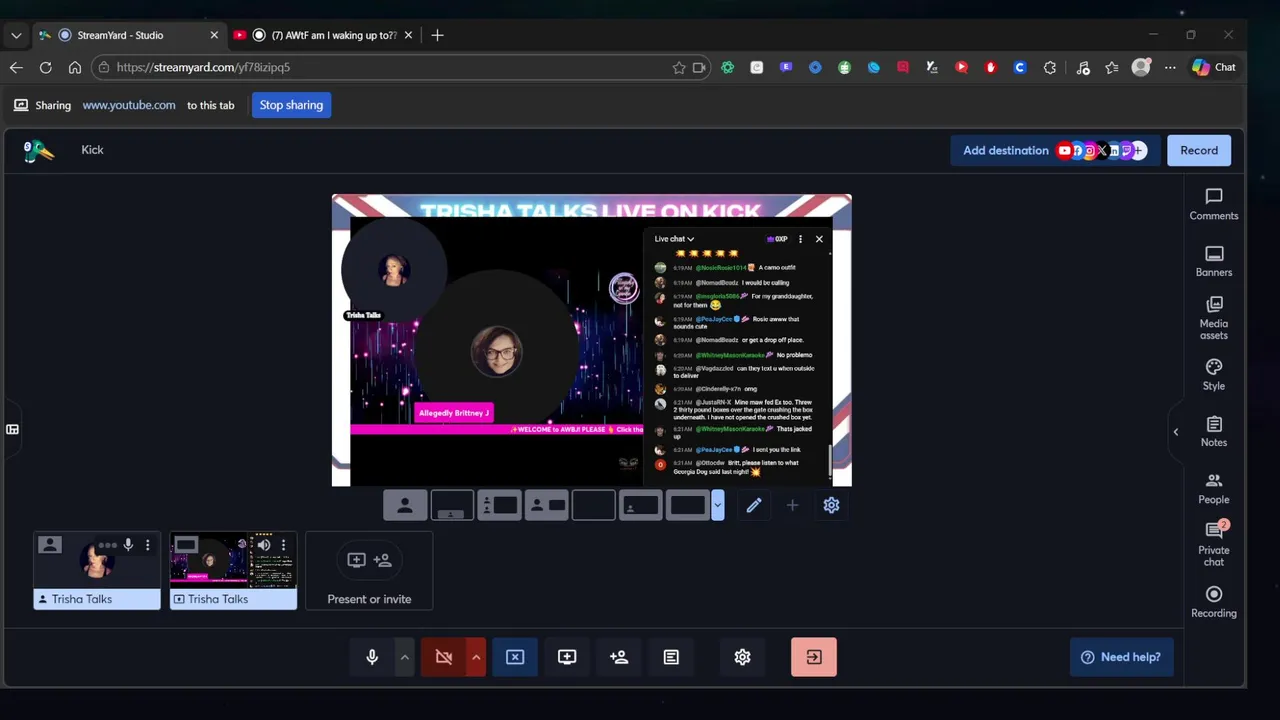Click the StreamYard duck logo
This screenshot has width=1280, height=720.
click(38, 150)
